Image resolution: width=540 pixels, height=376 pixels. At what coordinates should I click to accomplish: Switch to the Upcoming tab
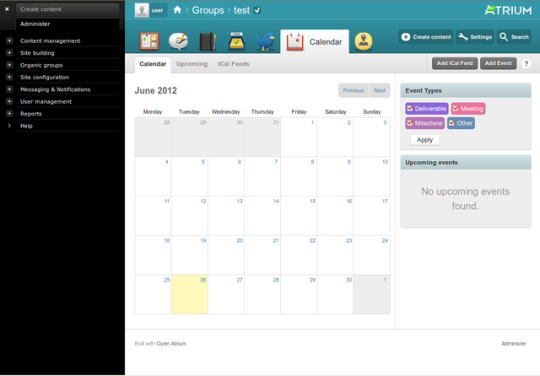pos(192,64)
